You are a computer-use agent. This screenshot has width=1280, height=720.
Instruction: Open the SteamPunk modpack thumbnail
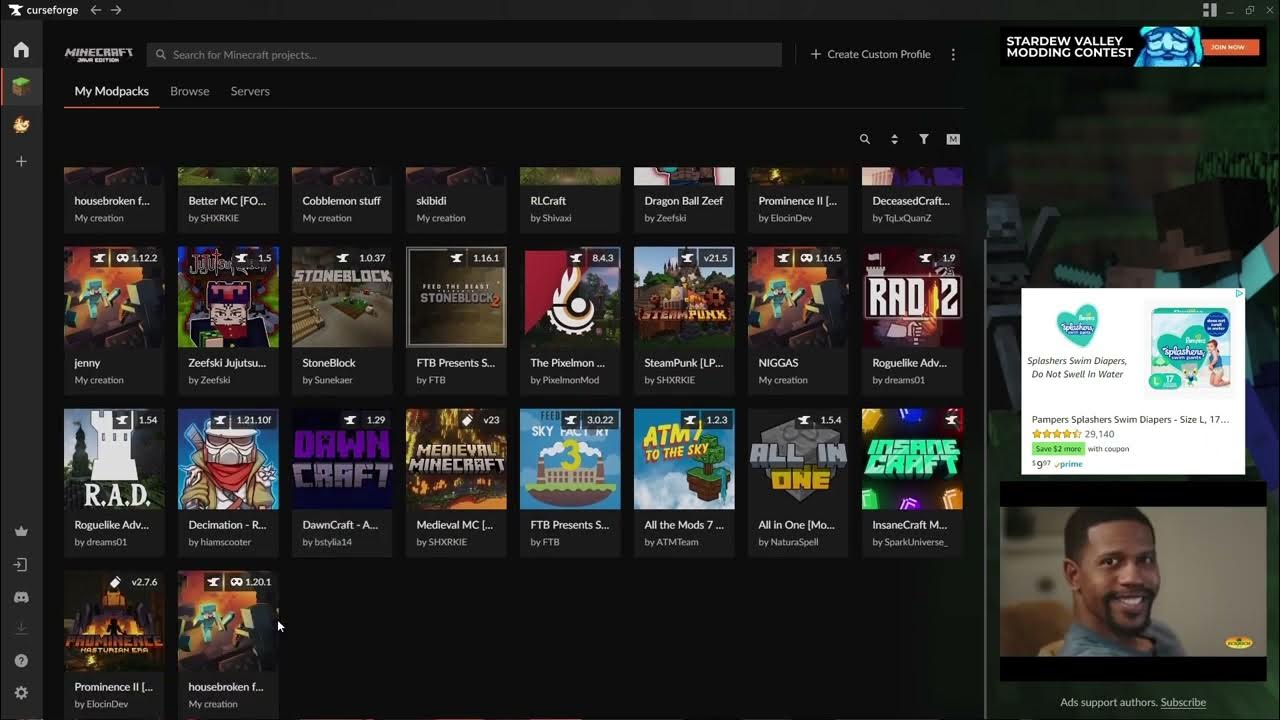click(684, 297)
